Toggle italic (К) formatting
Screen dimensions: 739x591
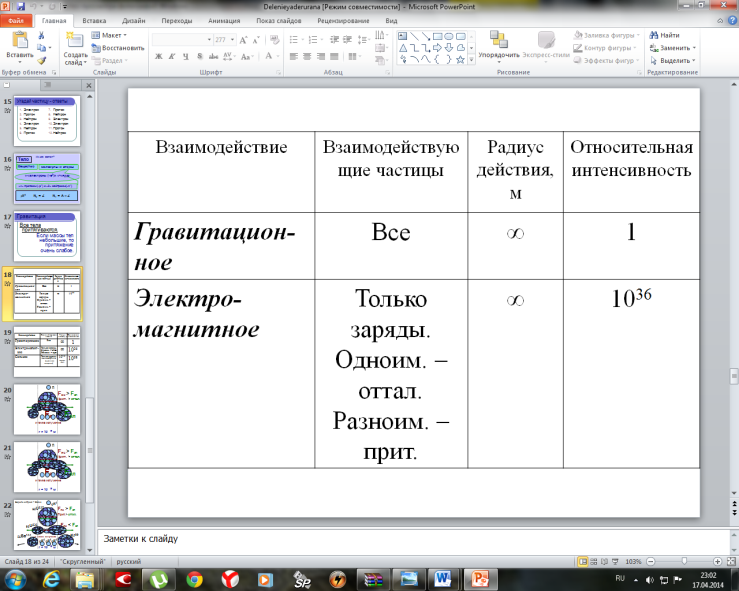click(172, 56)
